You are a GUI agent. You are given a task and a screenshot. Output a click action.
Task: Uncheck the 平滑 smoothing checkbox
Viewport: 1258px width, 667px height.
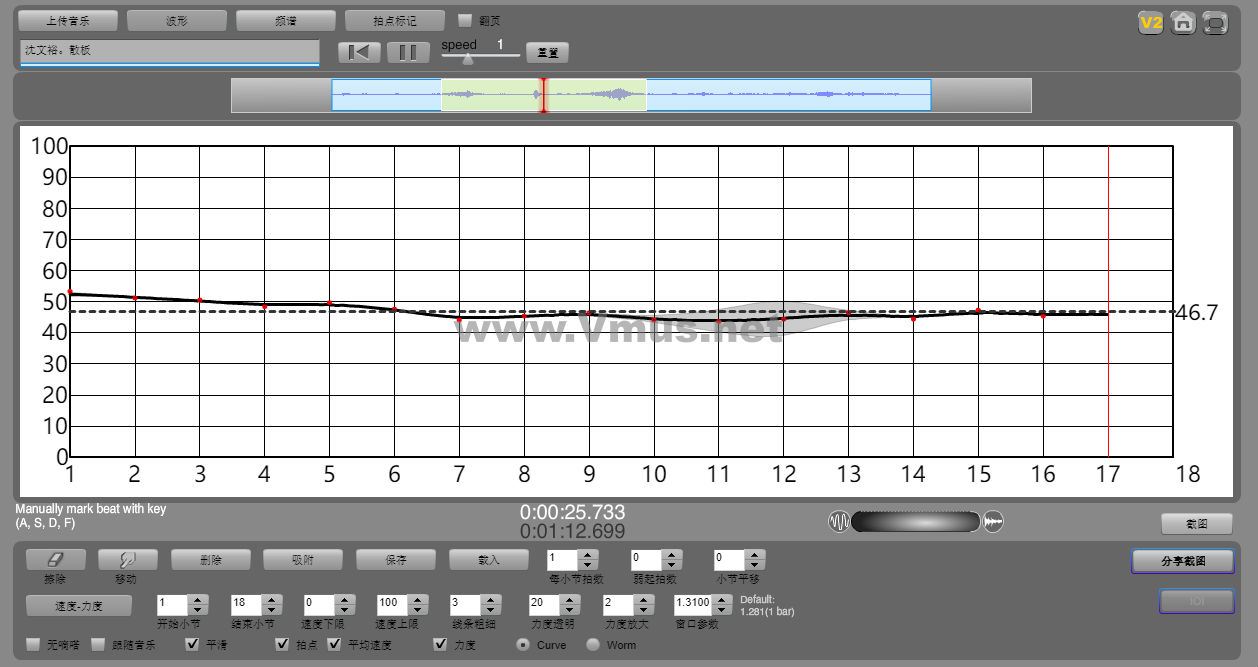194,645
